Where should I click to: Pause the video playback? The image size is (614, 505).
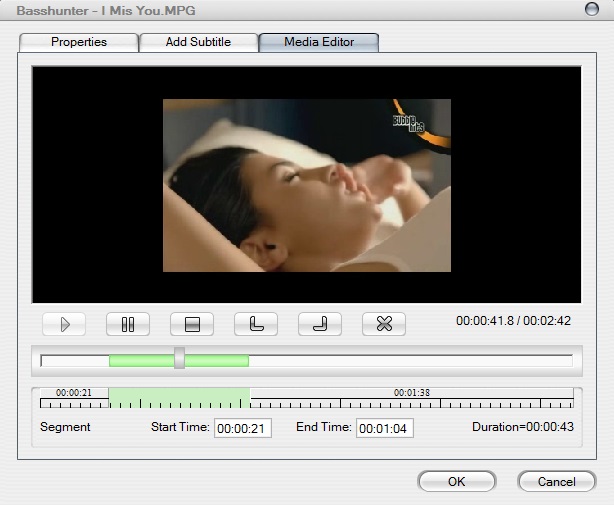[x=128, y=324]
